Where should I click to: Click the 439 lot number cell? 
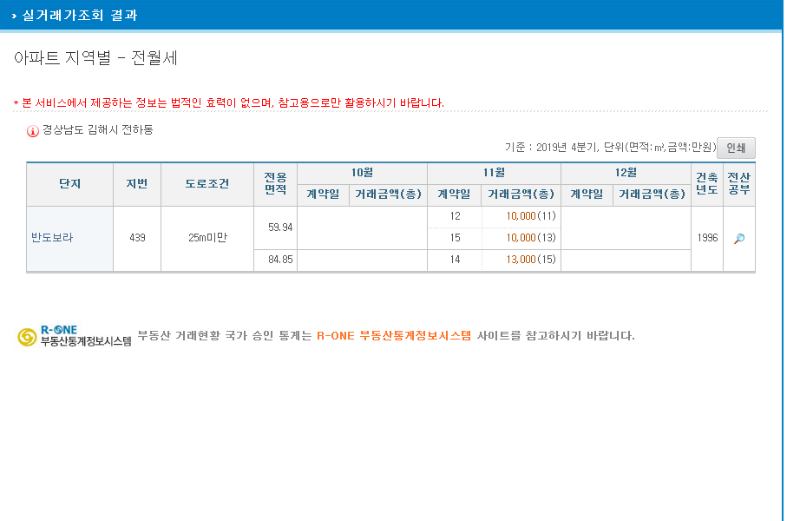coord(137,238)
